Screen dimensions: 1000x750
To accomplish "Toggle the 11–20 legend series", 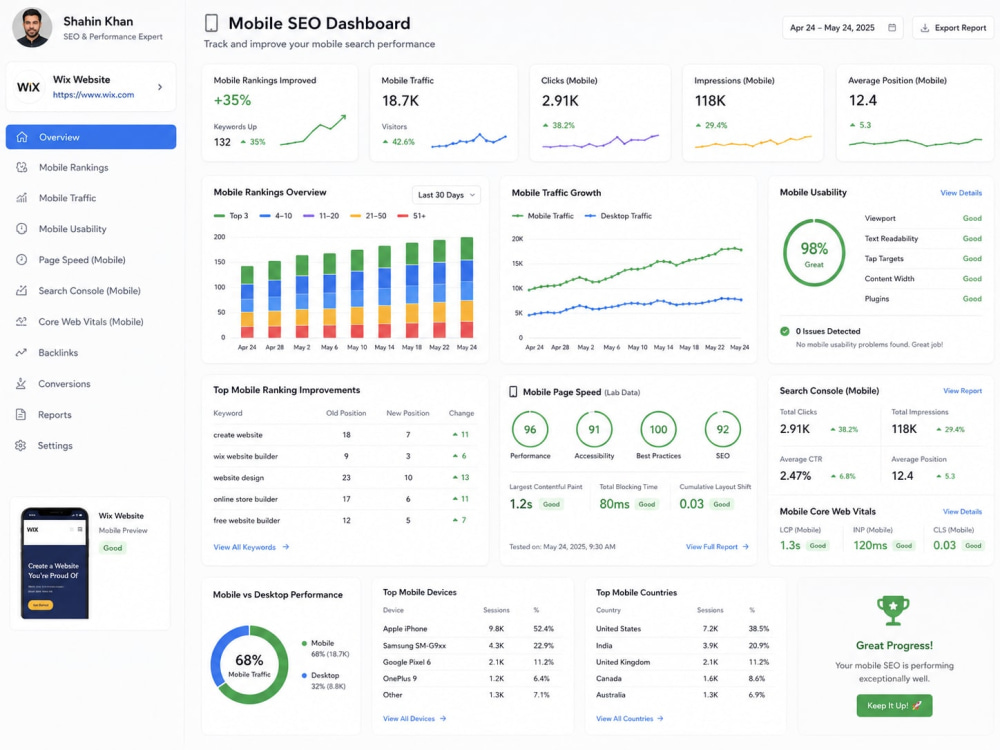I will click(x=321, y=216).
